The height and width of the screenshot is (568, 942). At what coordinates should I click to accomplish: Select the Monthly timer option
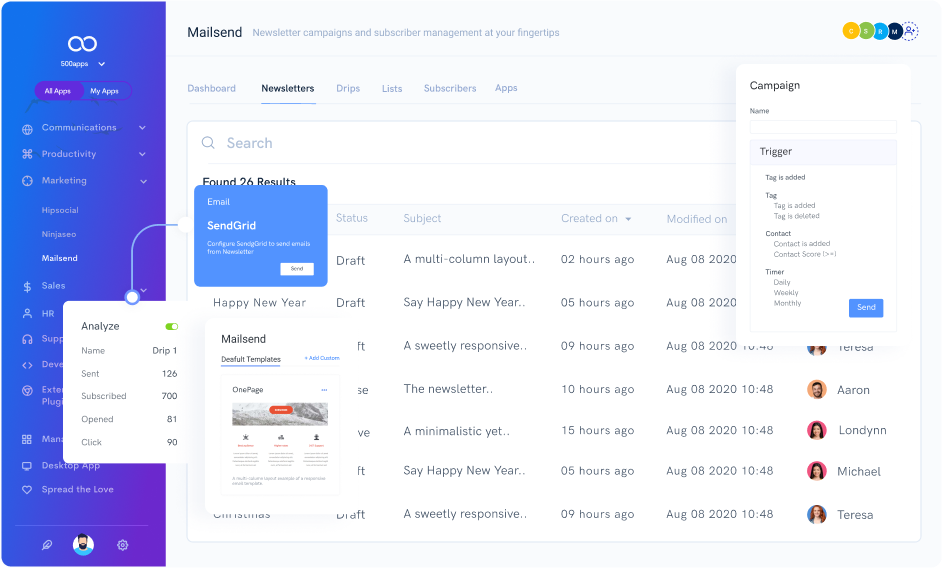(788, 303)
